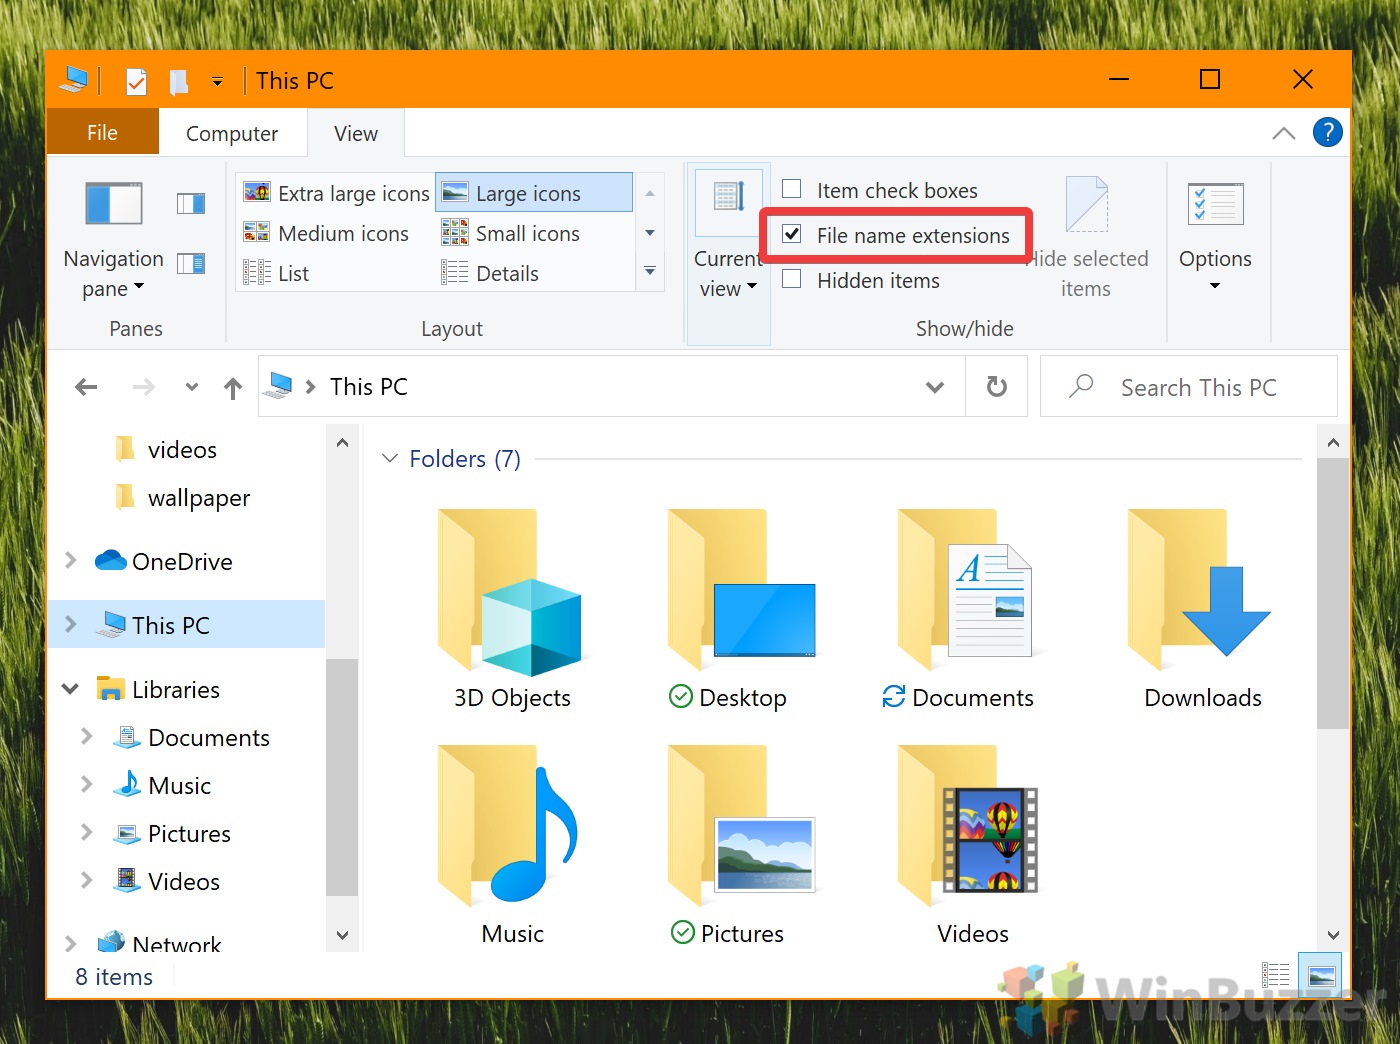Uncheck File name extensions

click(791, 234)
